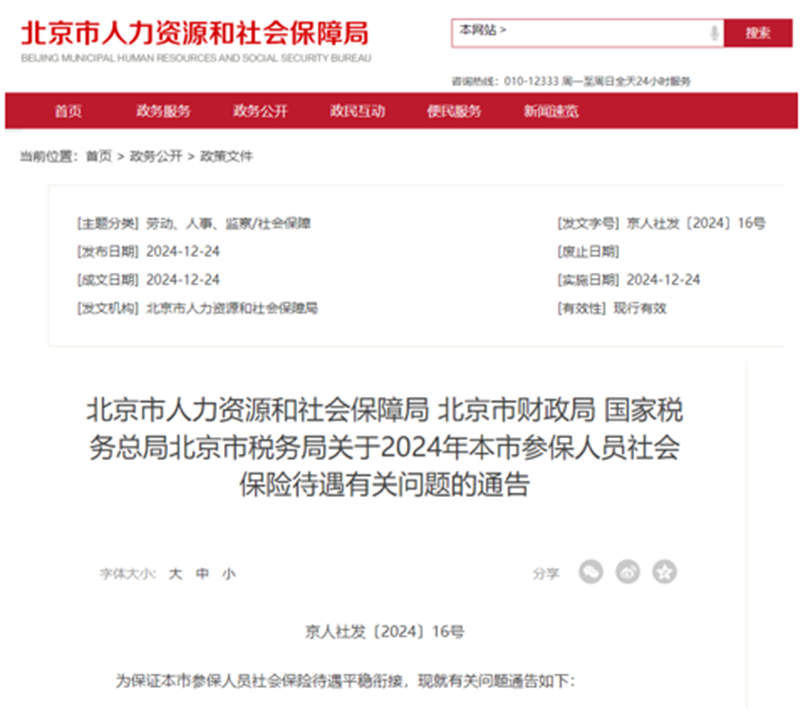Open the 新闻速览 navigation menu item

tap(551, 111)
